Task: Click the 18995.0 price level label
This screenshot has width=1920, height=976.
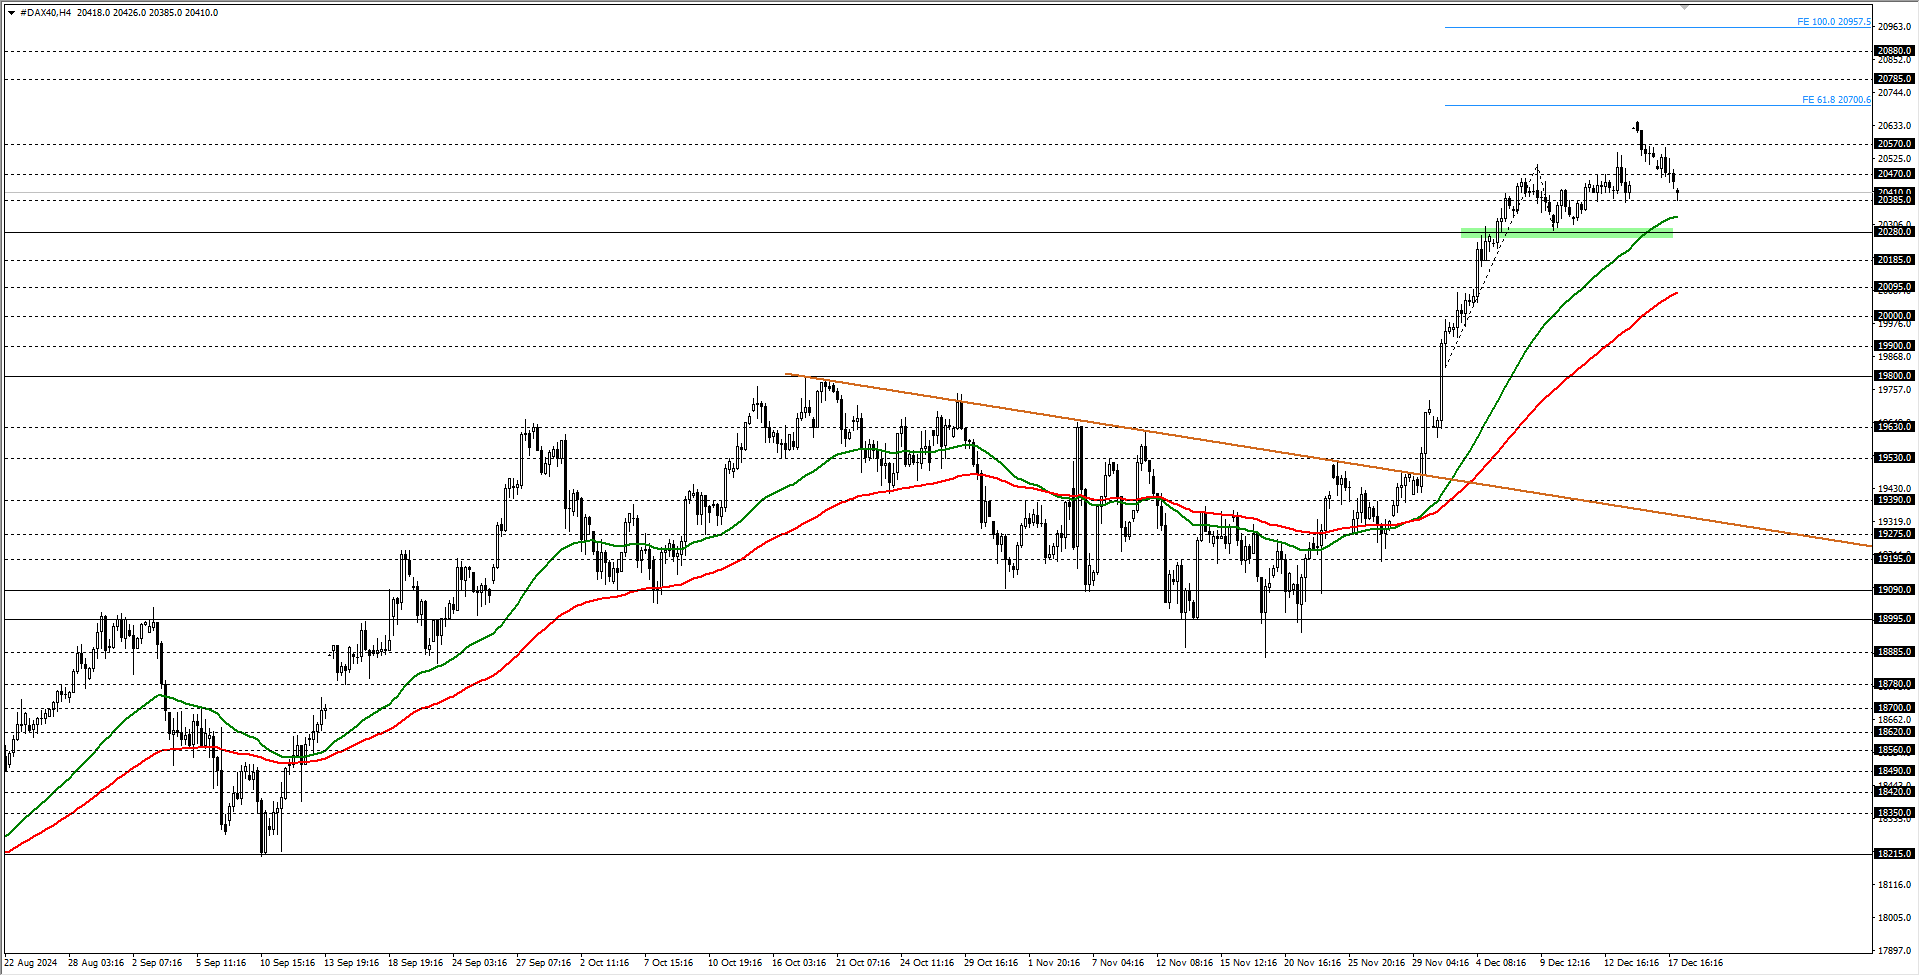Action: click(1894, 619)
